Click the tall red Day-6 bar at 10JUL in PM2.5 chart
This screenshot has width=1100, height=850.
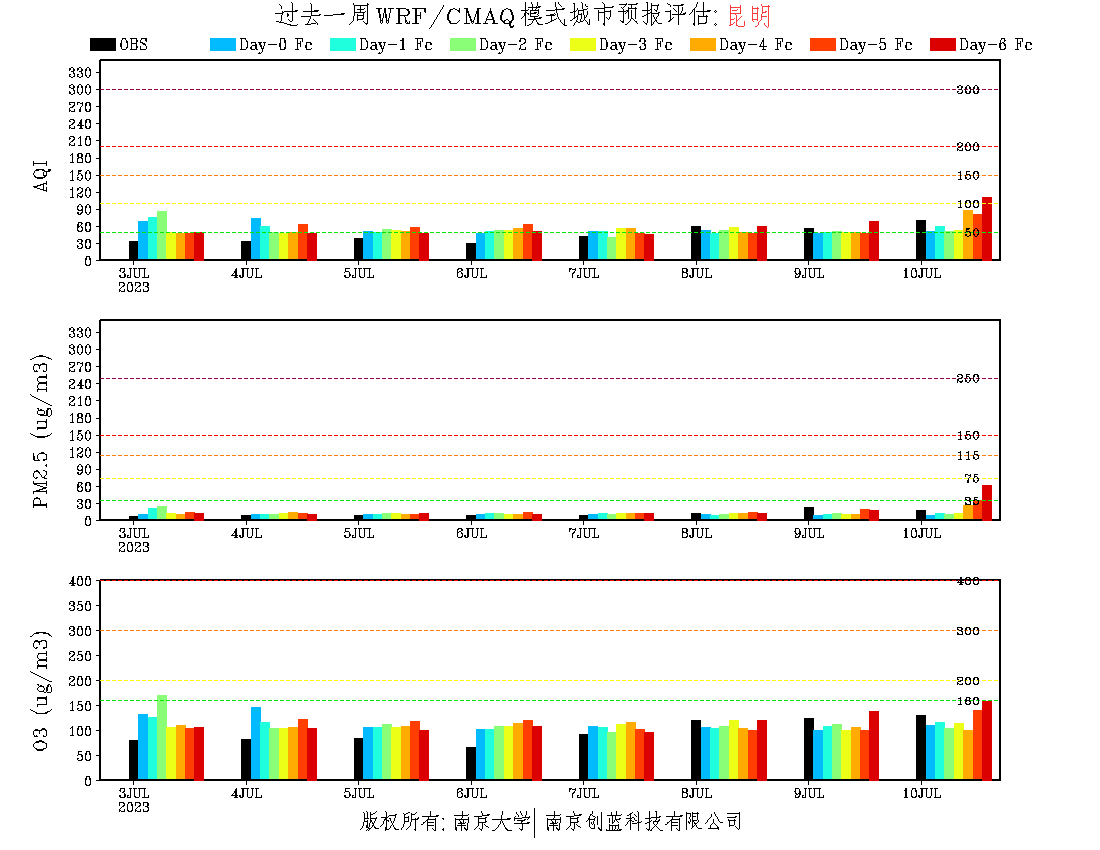[987, 502]
